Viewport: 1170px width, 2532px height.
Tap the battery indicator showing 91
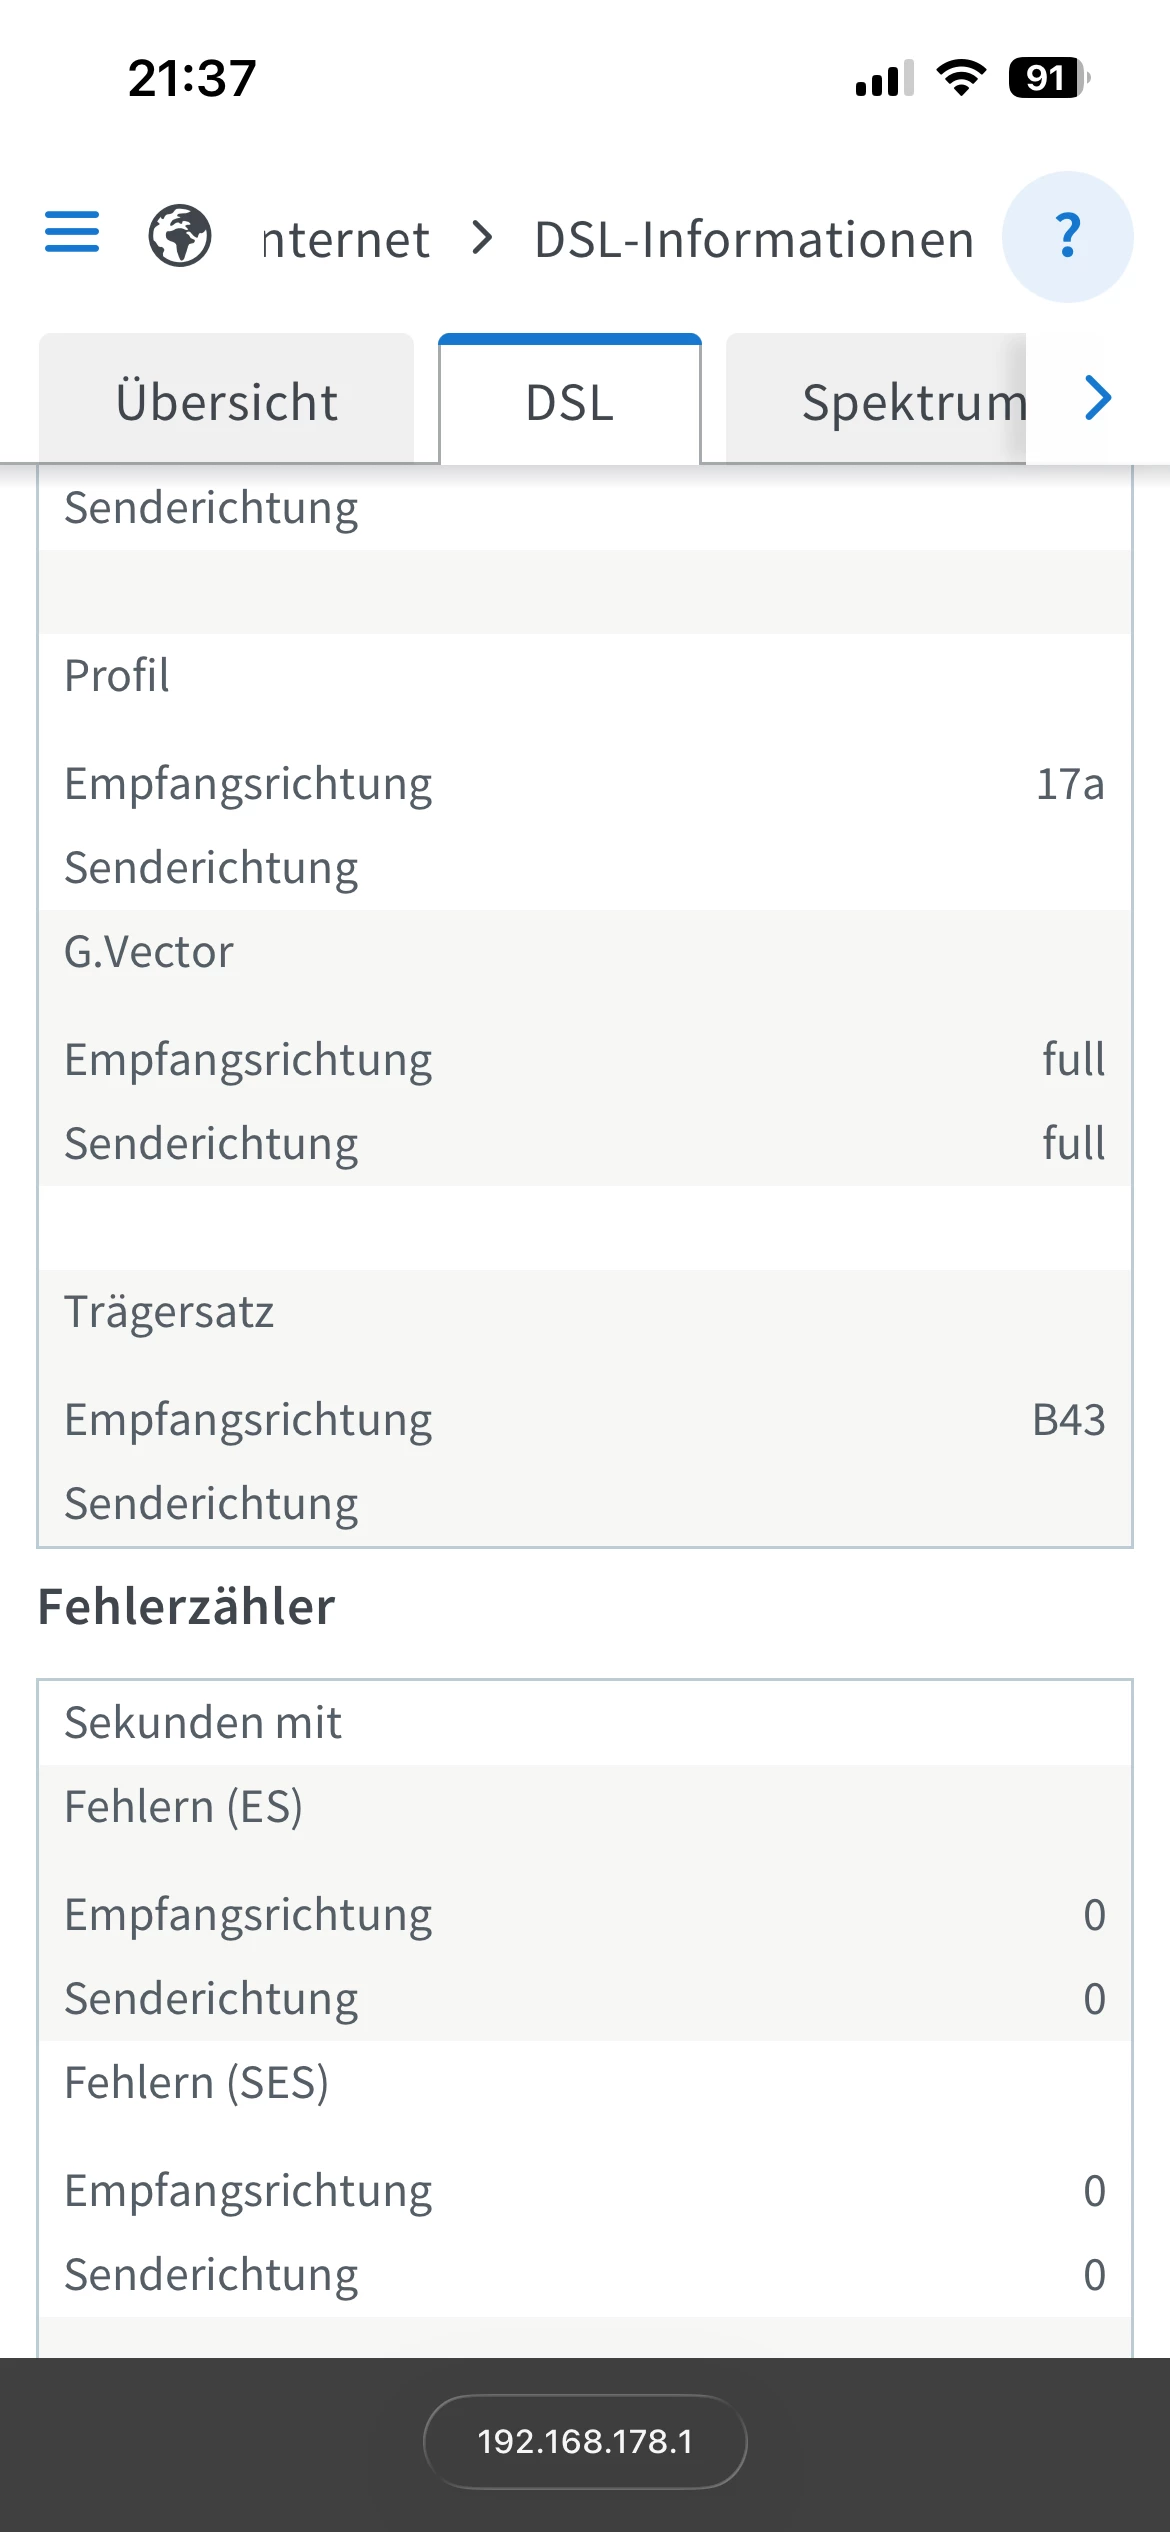[x=1048, y=77]
